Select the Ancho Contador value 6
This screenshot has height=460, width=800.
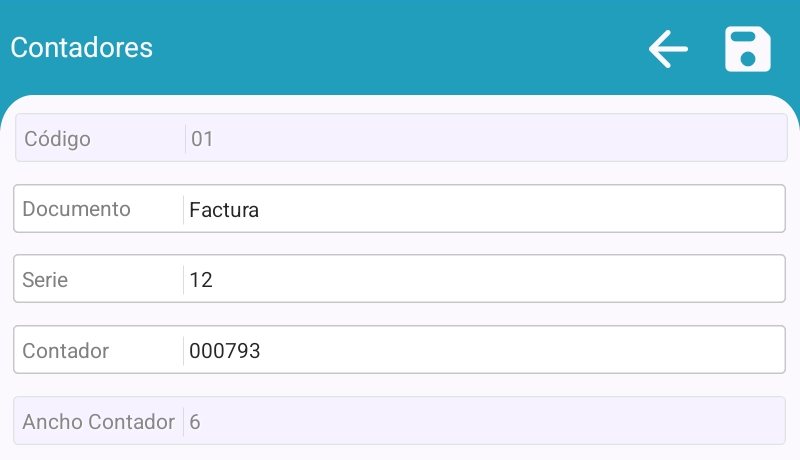195,422
